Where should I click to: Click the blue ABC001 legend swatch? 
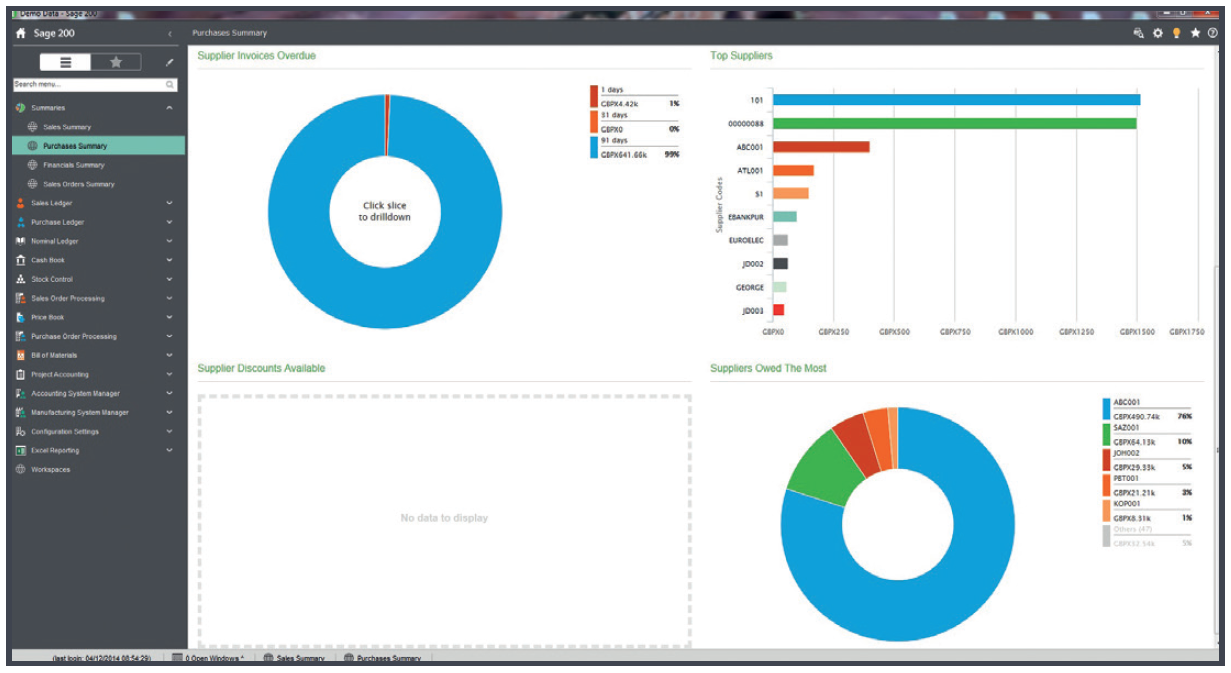(1106, 408)
